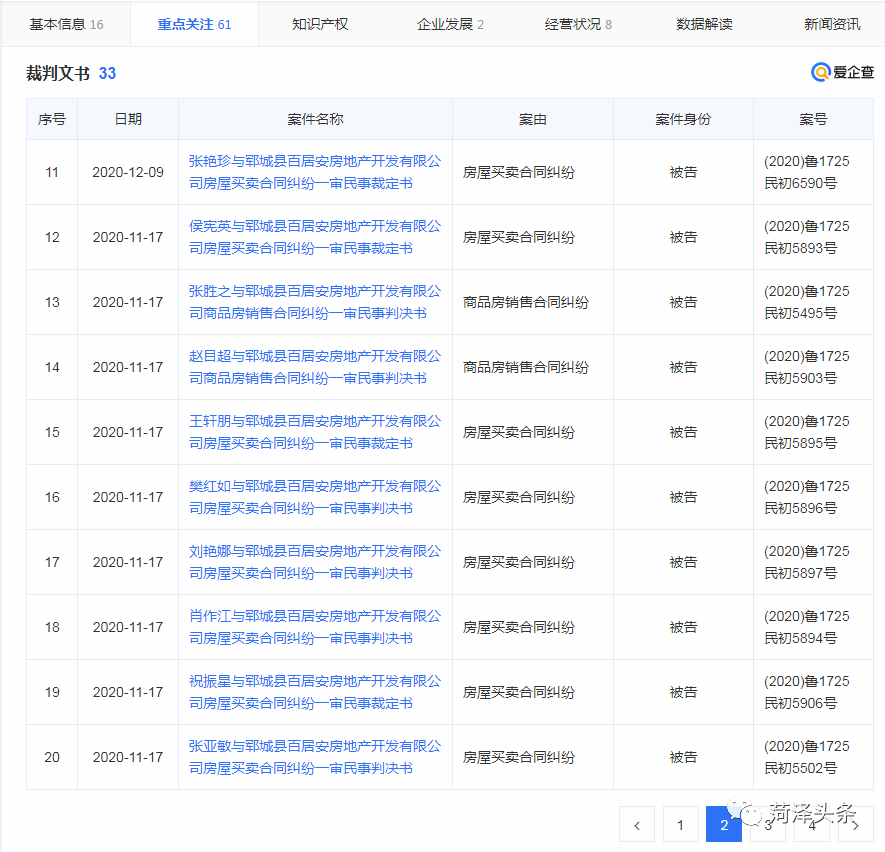
Task: Open case link for 赵目超 row 14
Action: point(314,367)
